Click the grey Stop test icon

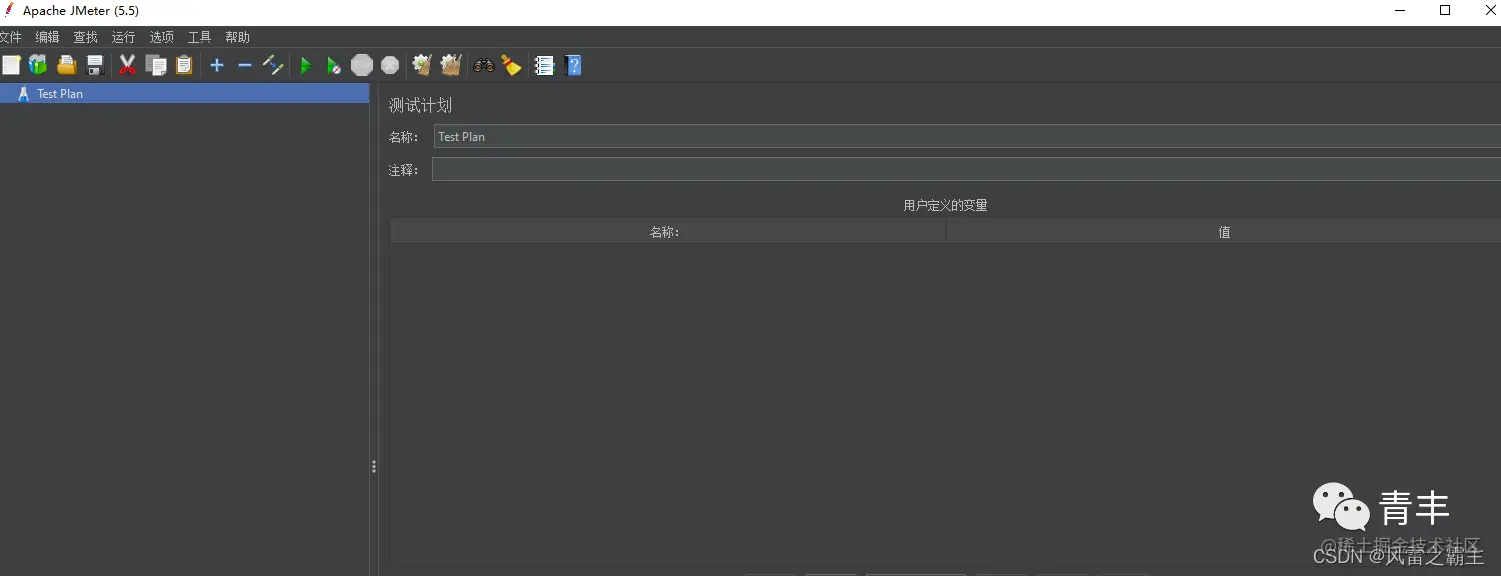362,65
